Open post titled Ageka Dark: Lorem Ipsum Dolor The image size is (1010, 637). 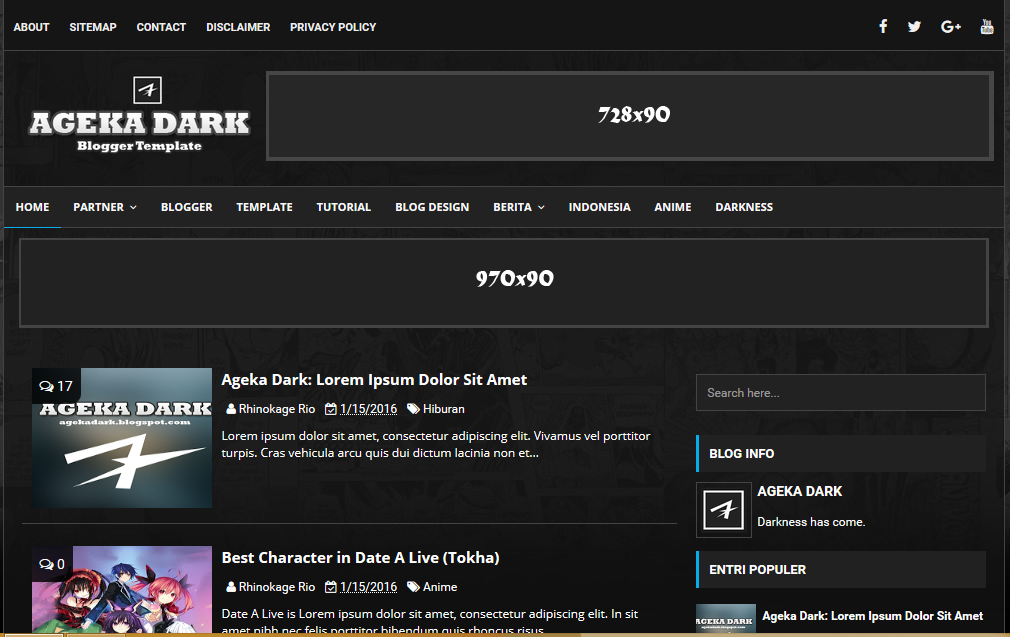(x=374, y=379)
